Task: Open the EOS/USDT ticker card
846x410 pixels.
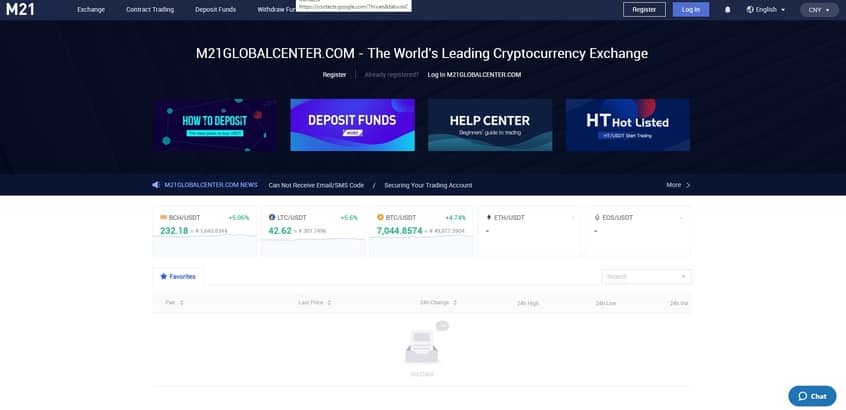Action: [x=638, y=231]
